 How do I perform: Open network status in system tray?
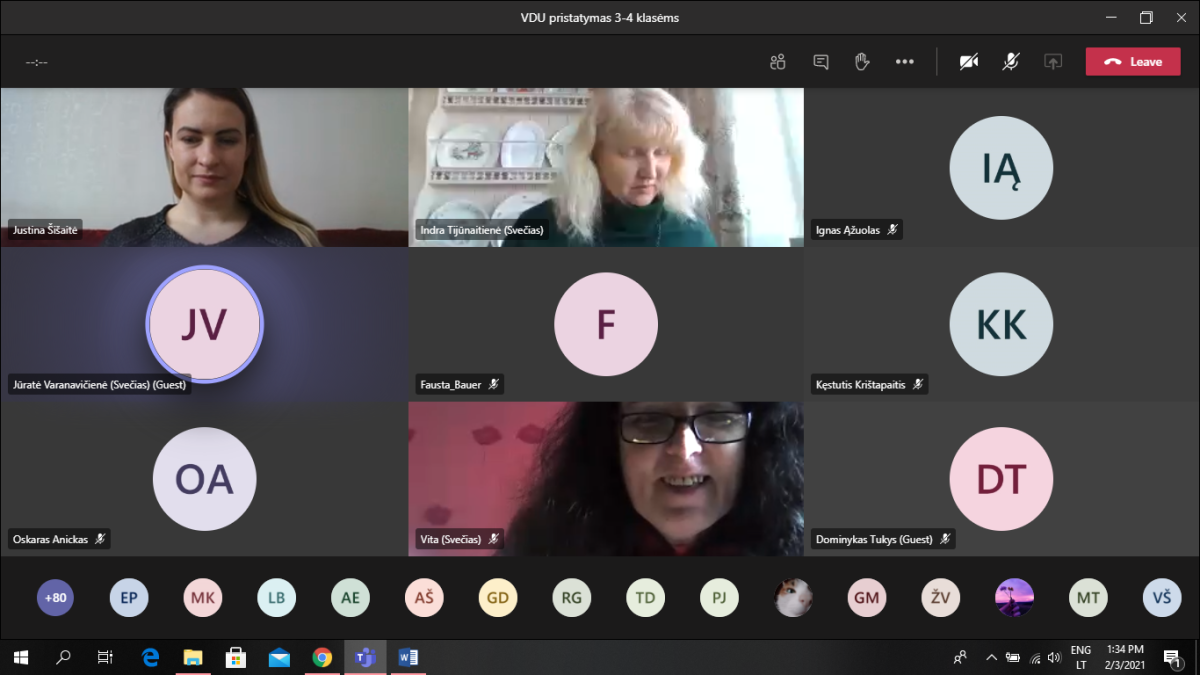[1034, 657]
